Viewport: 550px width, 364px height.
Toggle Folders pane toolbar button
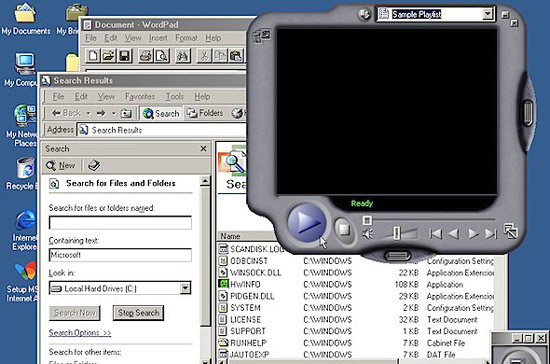point(205,113)
